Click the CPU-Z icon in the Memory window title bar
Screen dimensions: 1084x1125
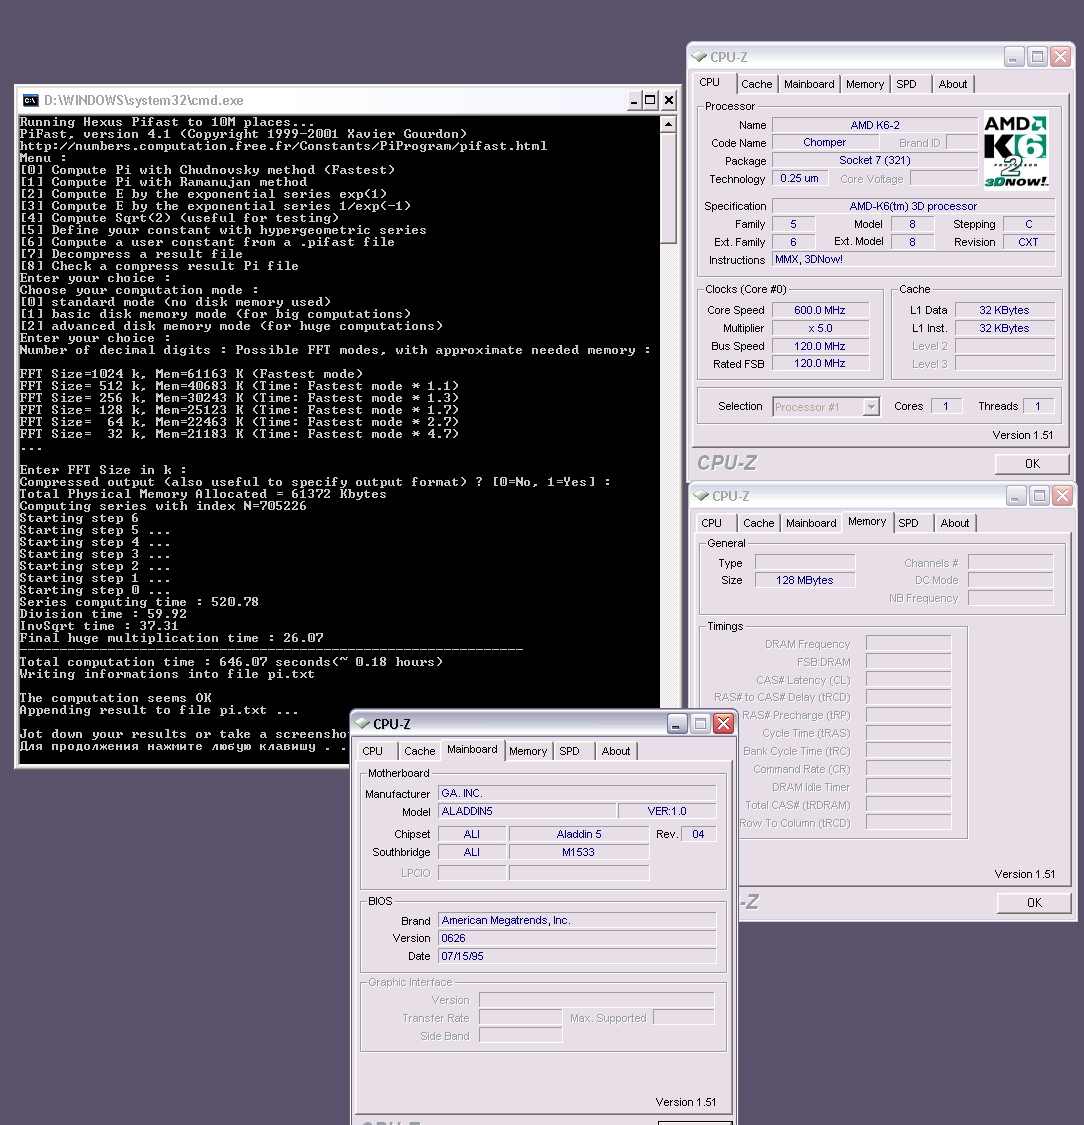[701, 496]
